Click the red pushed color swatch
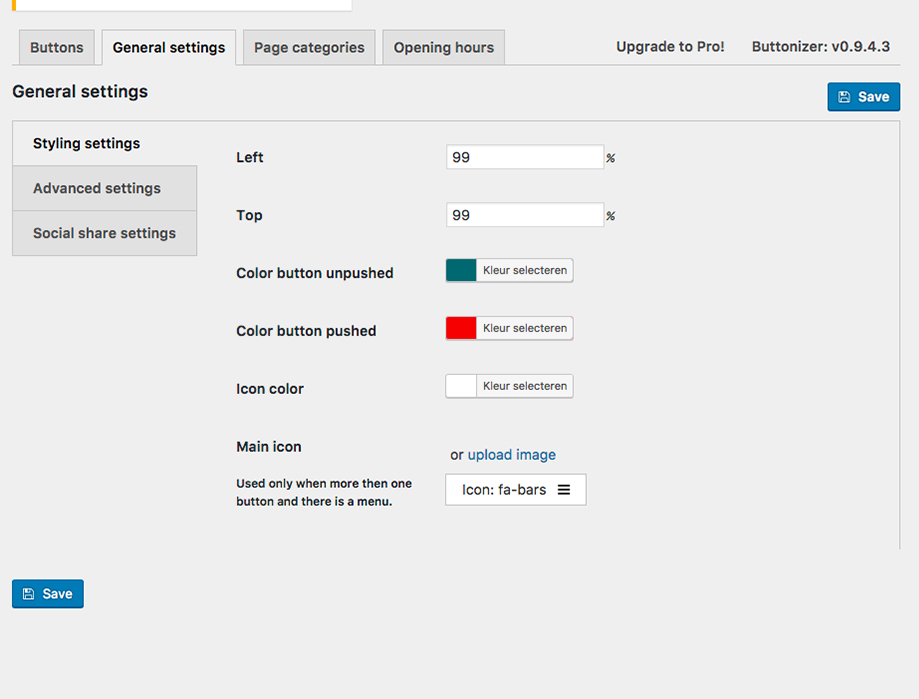Image resolution: width=919 pixels, height=699 pixels. coord(461,329)
